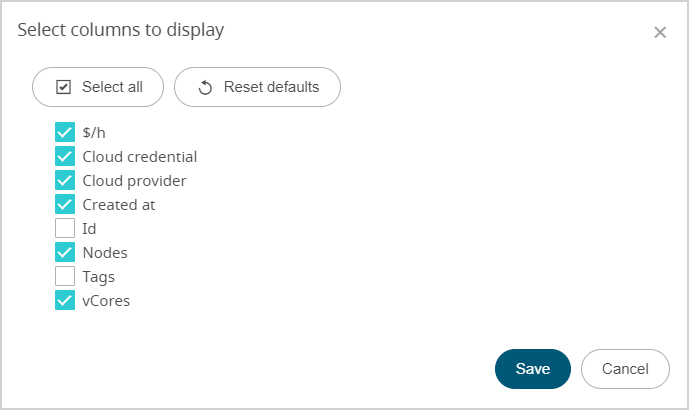Click the Cloud credential label text
This screenshot has width=689, height=410.
[140, 157]
